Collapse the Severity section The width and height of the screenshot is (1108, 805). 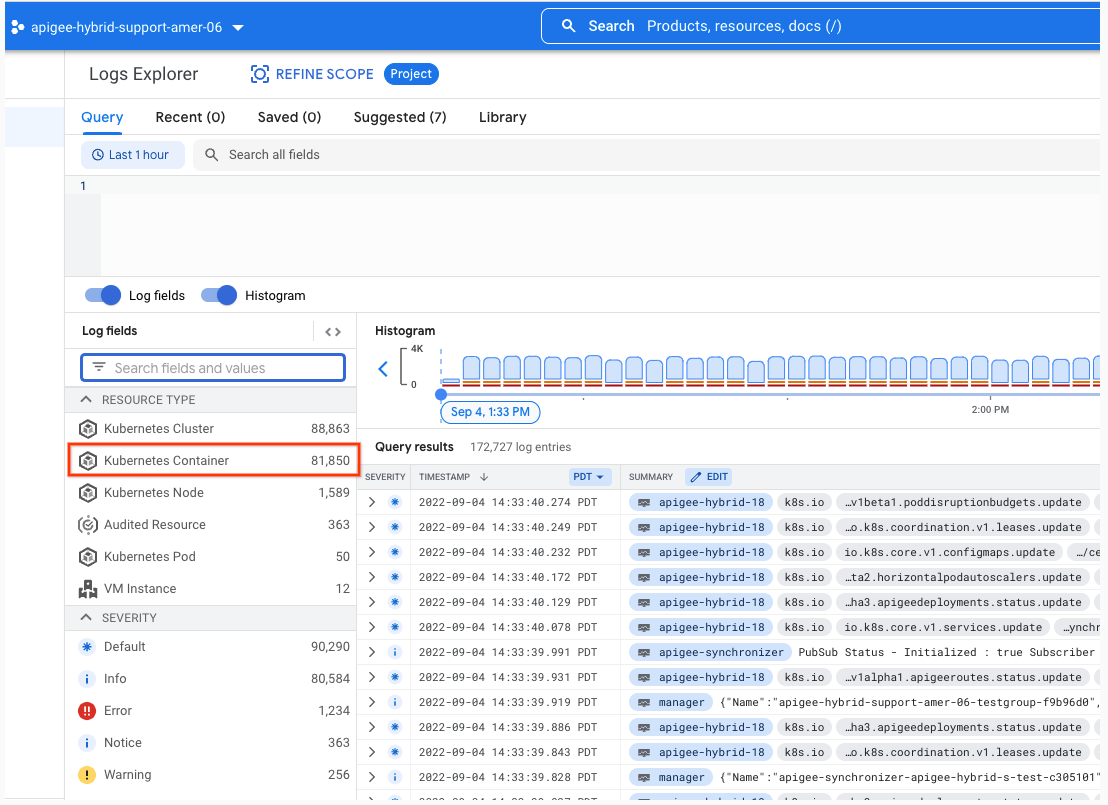(x=86, y=618)
